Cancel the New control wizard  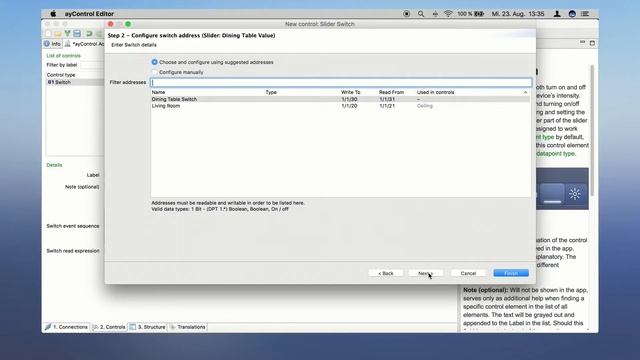click(468, 273)
